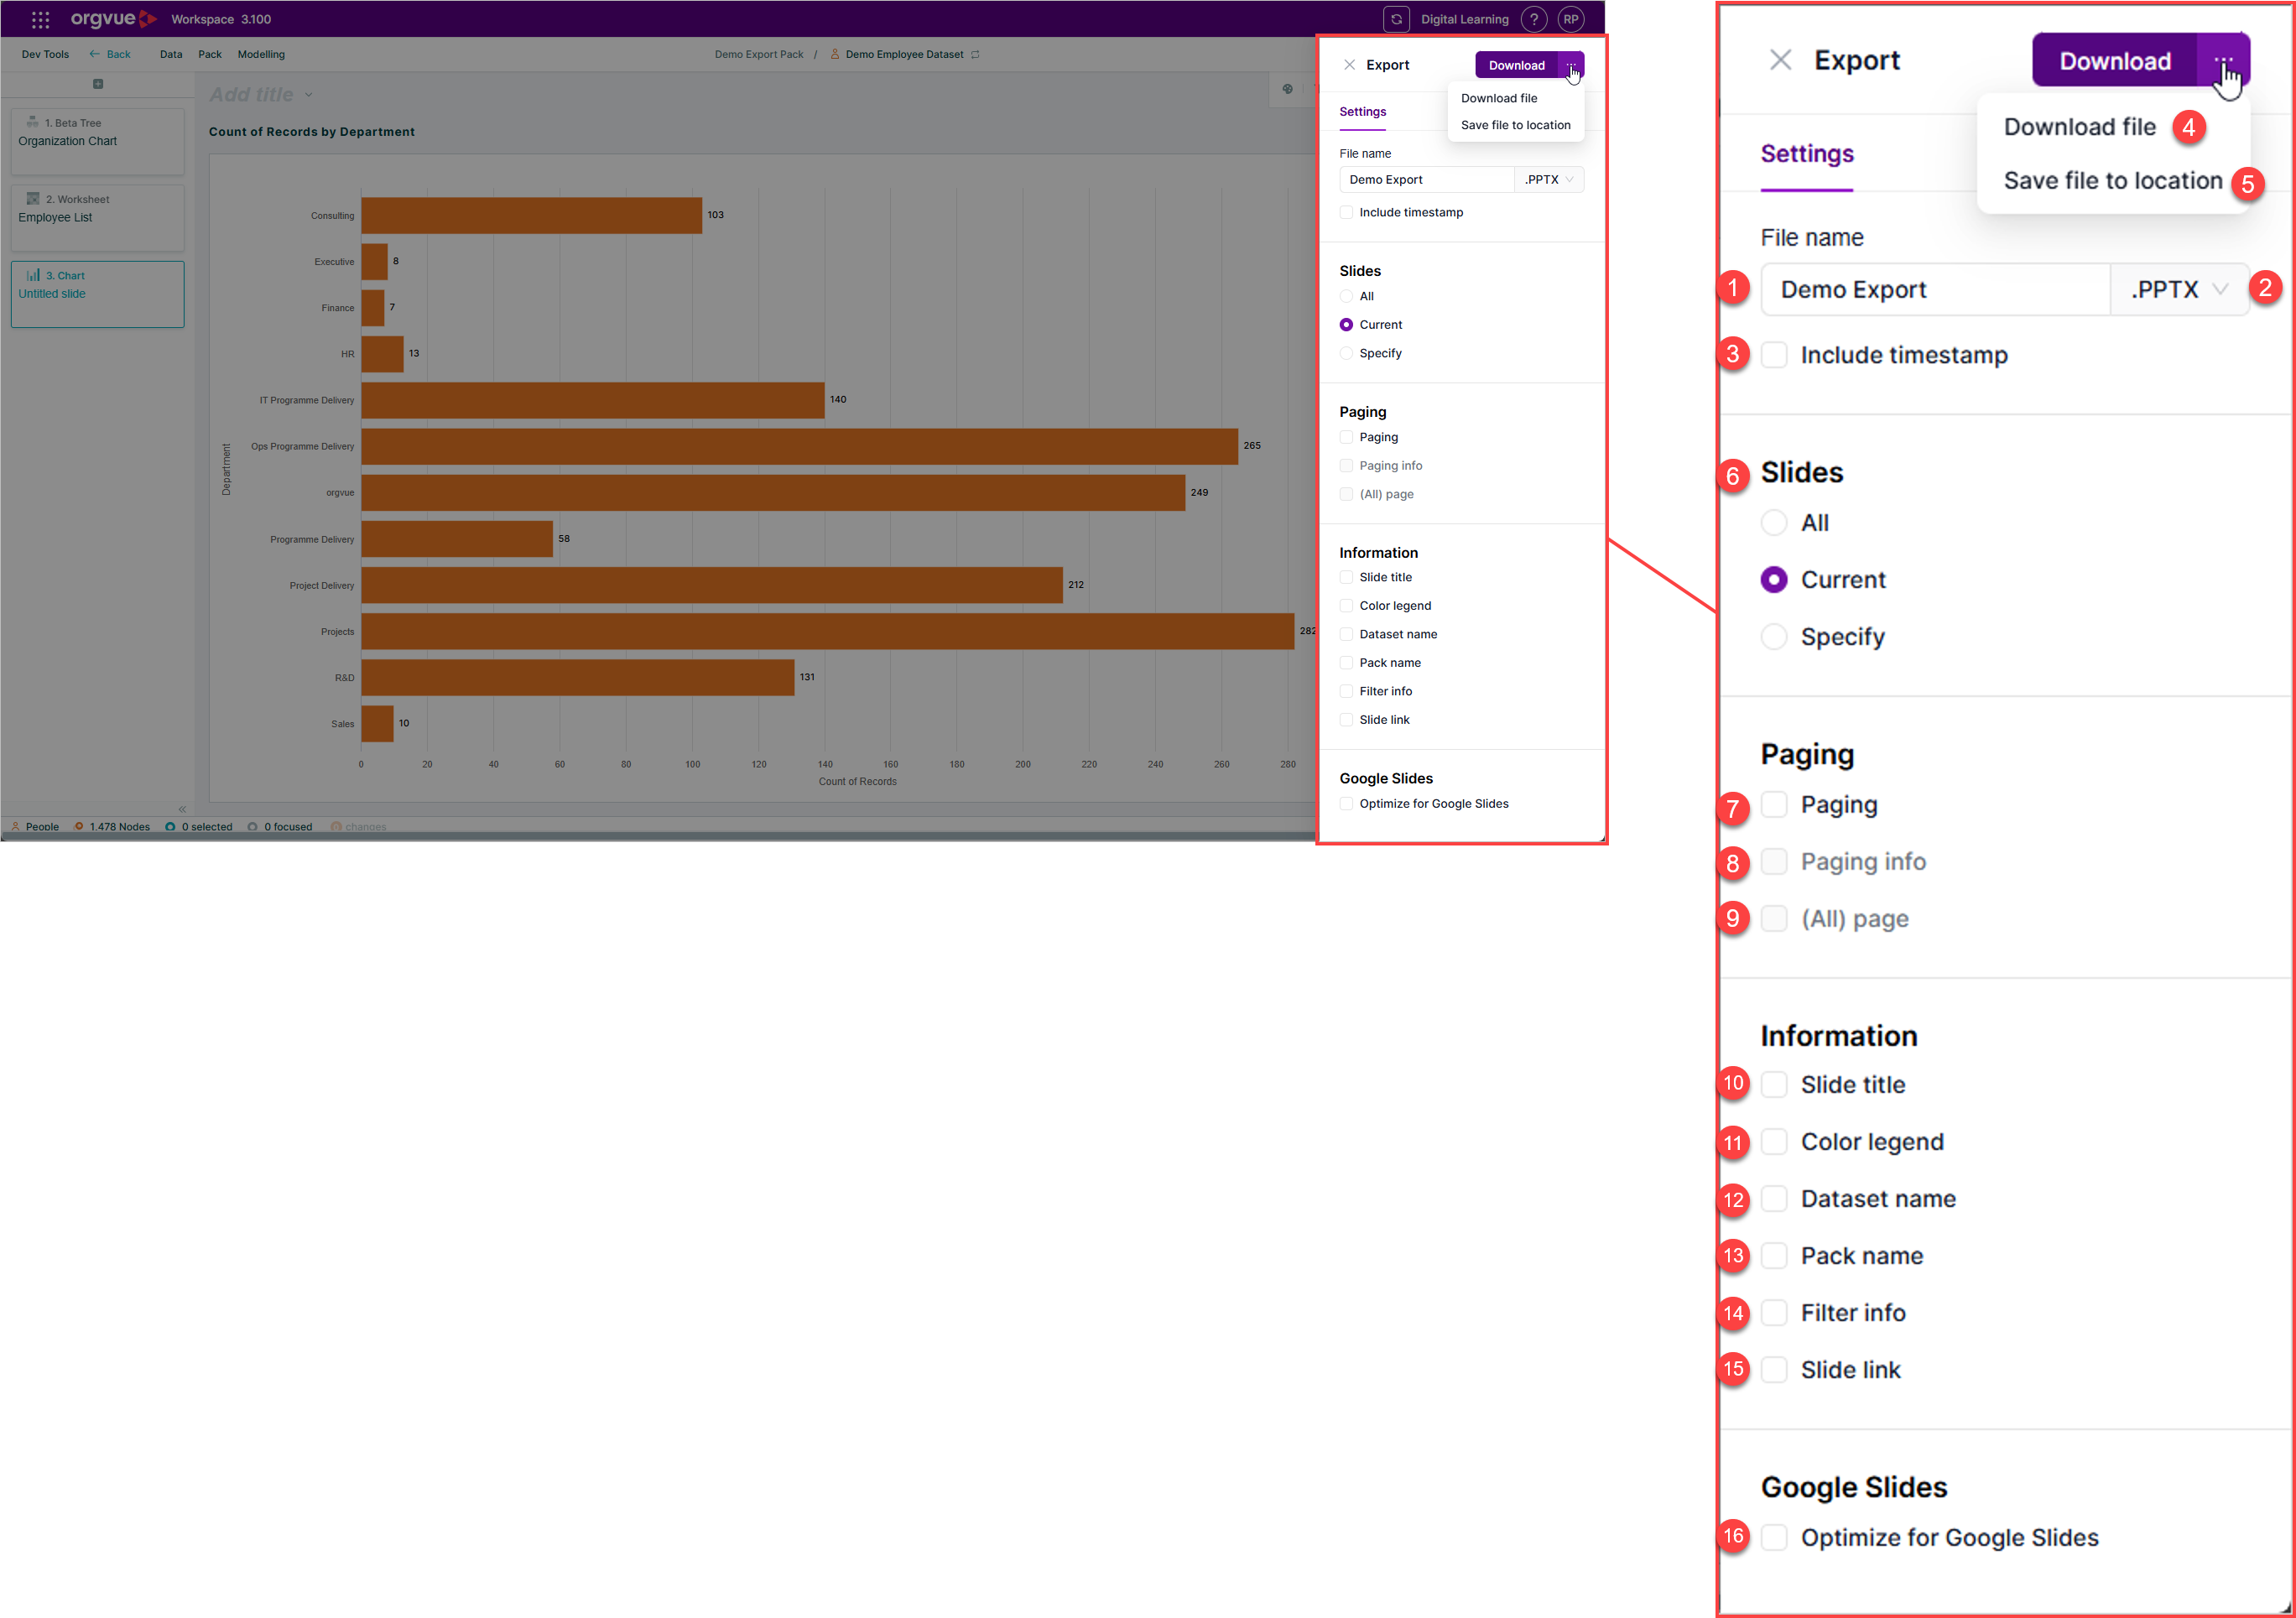Open three-dots beside Download in small panel
Image resolution: width=2296 pixels, height=1618 pixels.
coord(1571,65)
